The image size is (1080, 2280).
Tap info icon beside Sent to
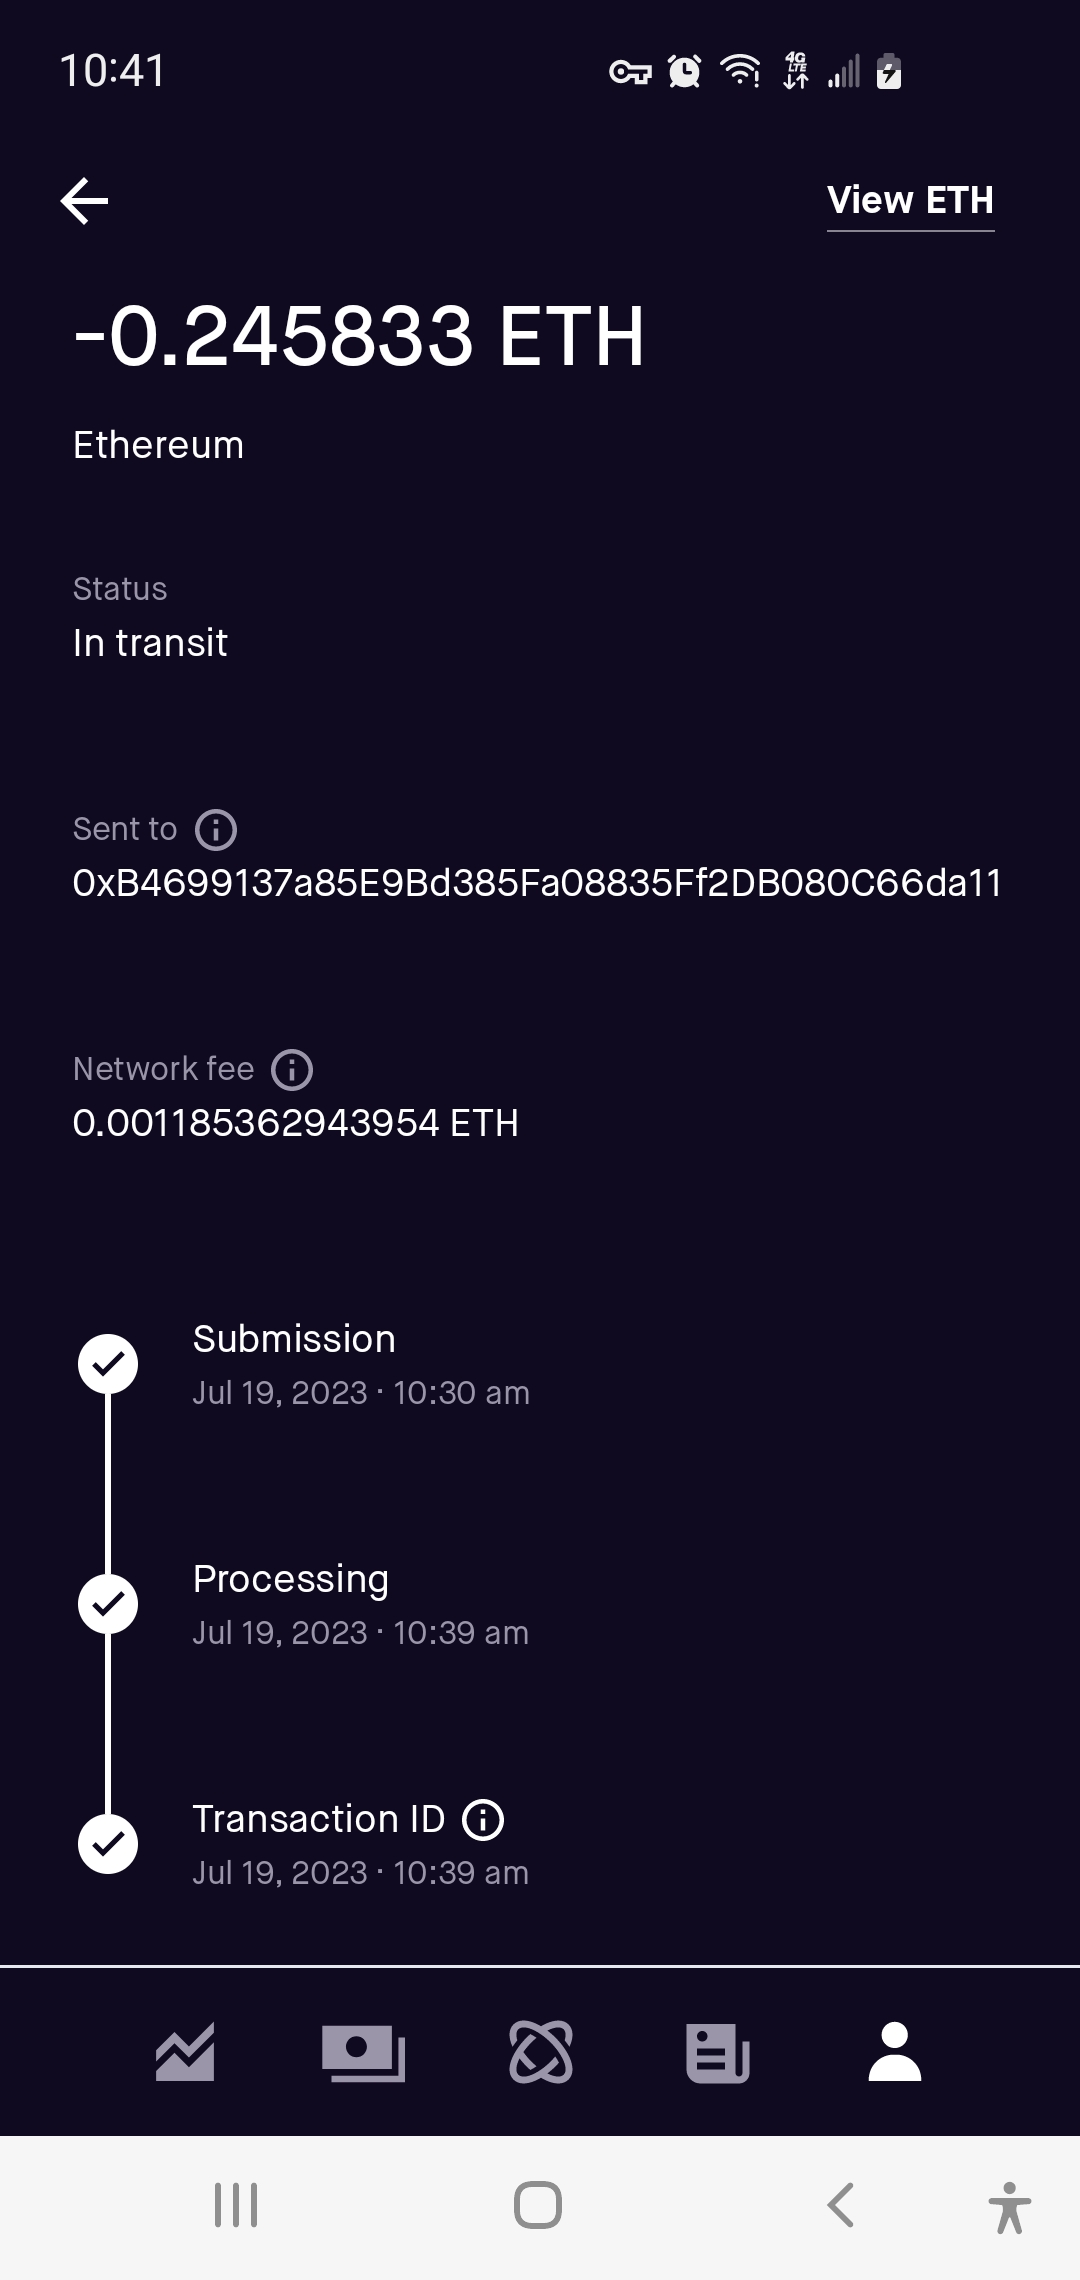216,829
